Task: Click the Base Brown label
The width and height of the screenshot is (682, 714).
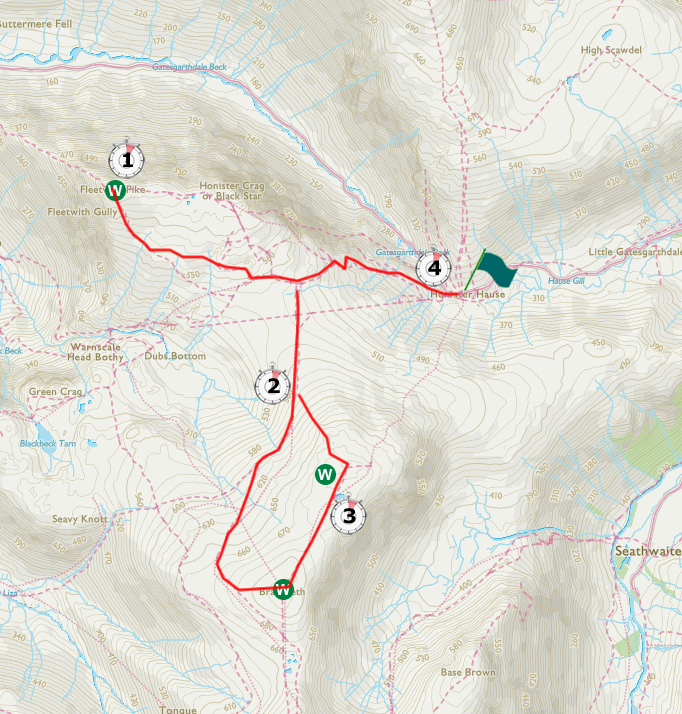Action: tap(468, 672)
